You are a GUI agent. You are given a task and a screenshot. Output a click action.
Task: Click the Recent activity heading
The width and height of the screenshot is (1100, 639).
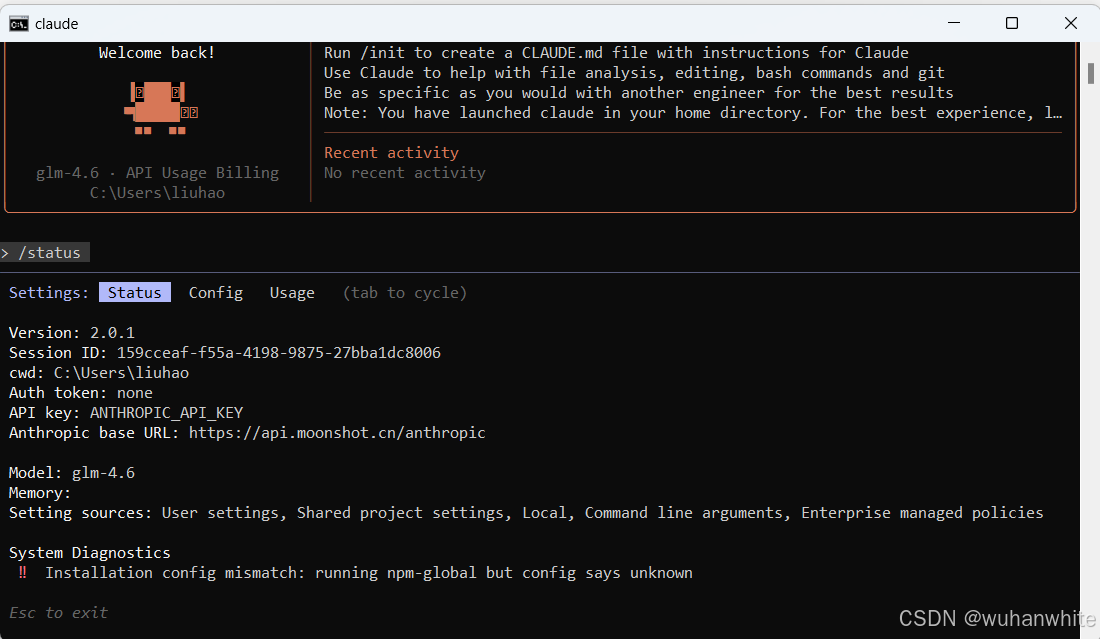click(390, 152)
